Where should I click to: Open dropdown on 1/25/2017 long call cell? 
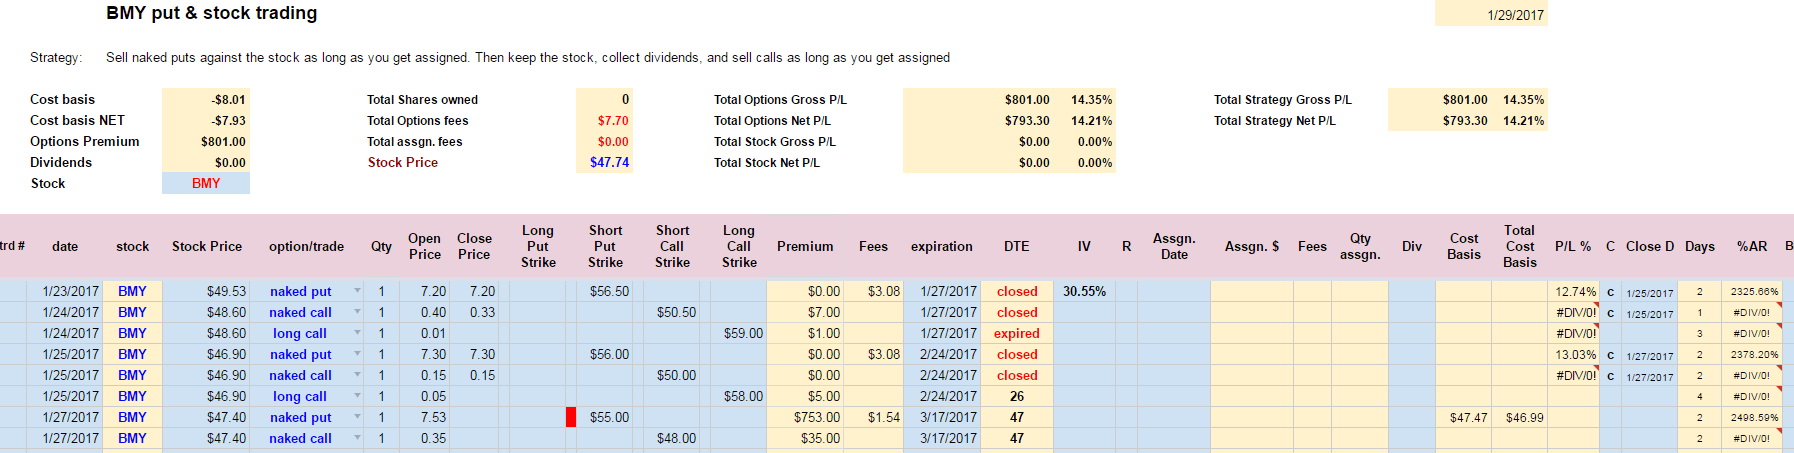[x=357, y=396]
